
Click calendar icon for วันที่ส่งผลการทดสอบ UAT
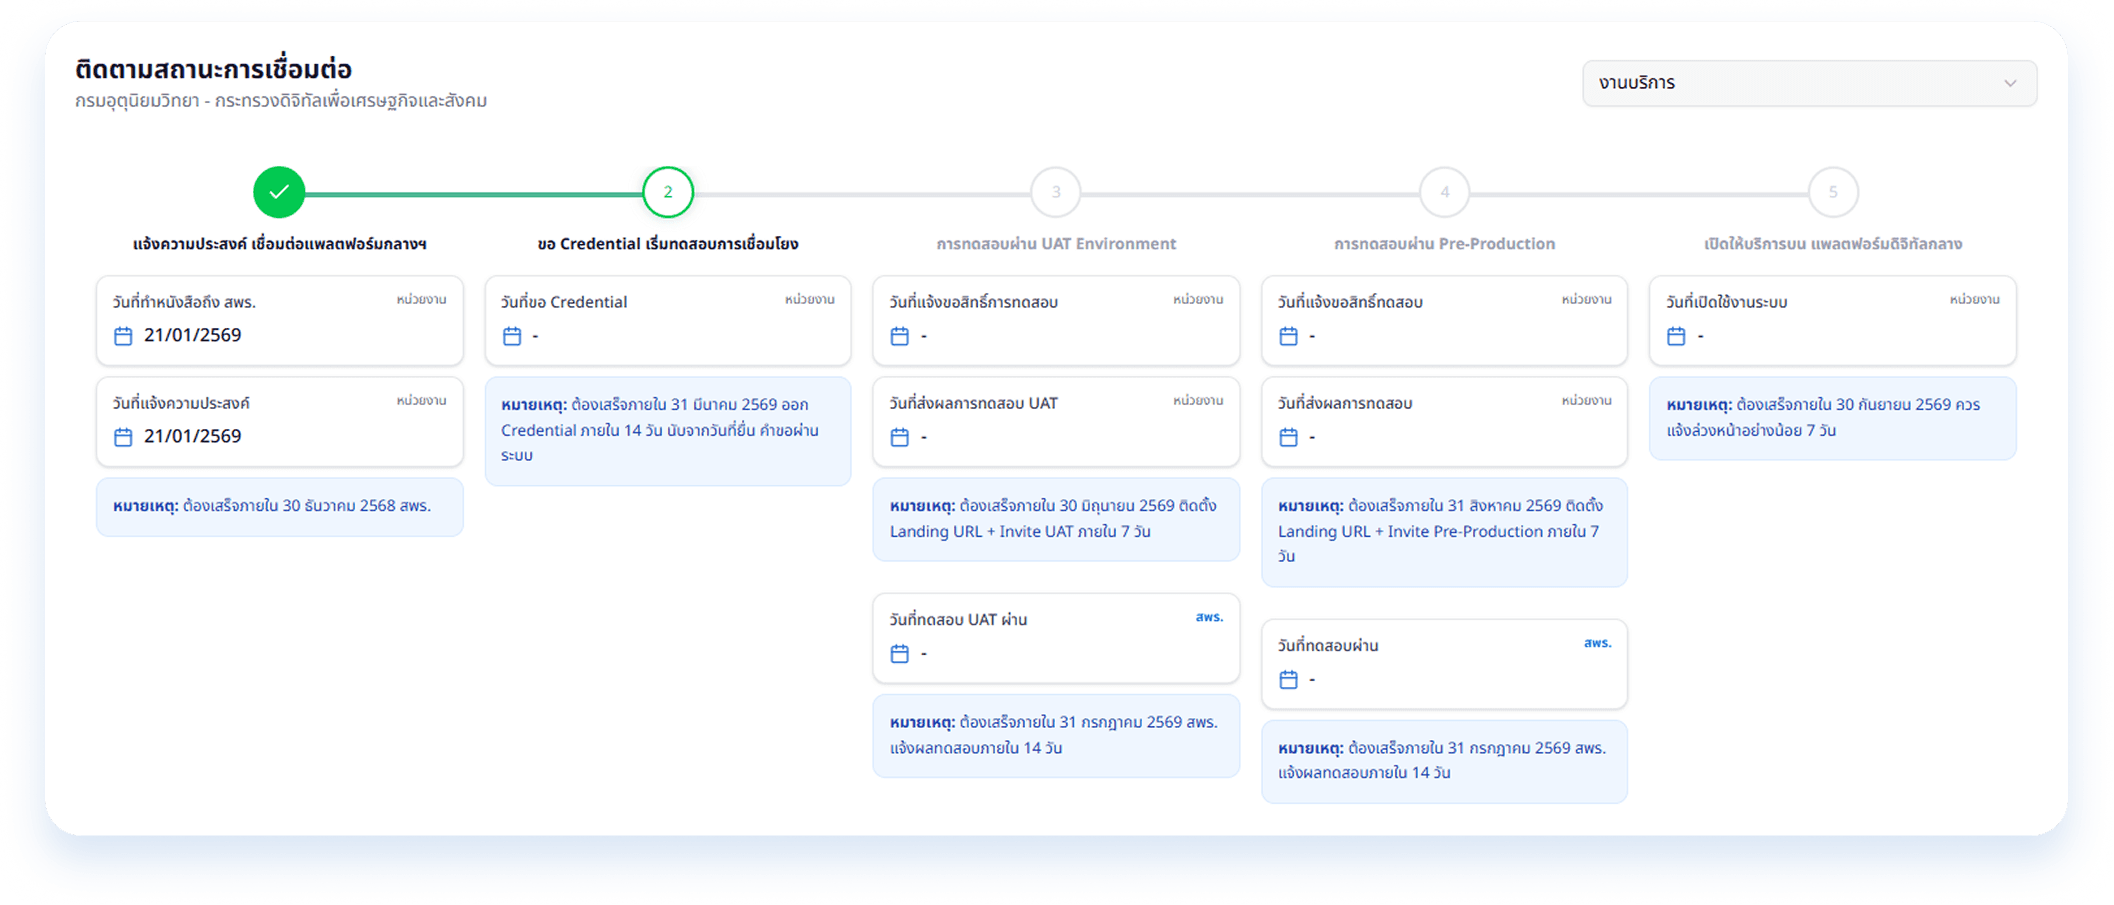pos(900,437)
